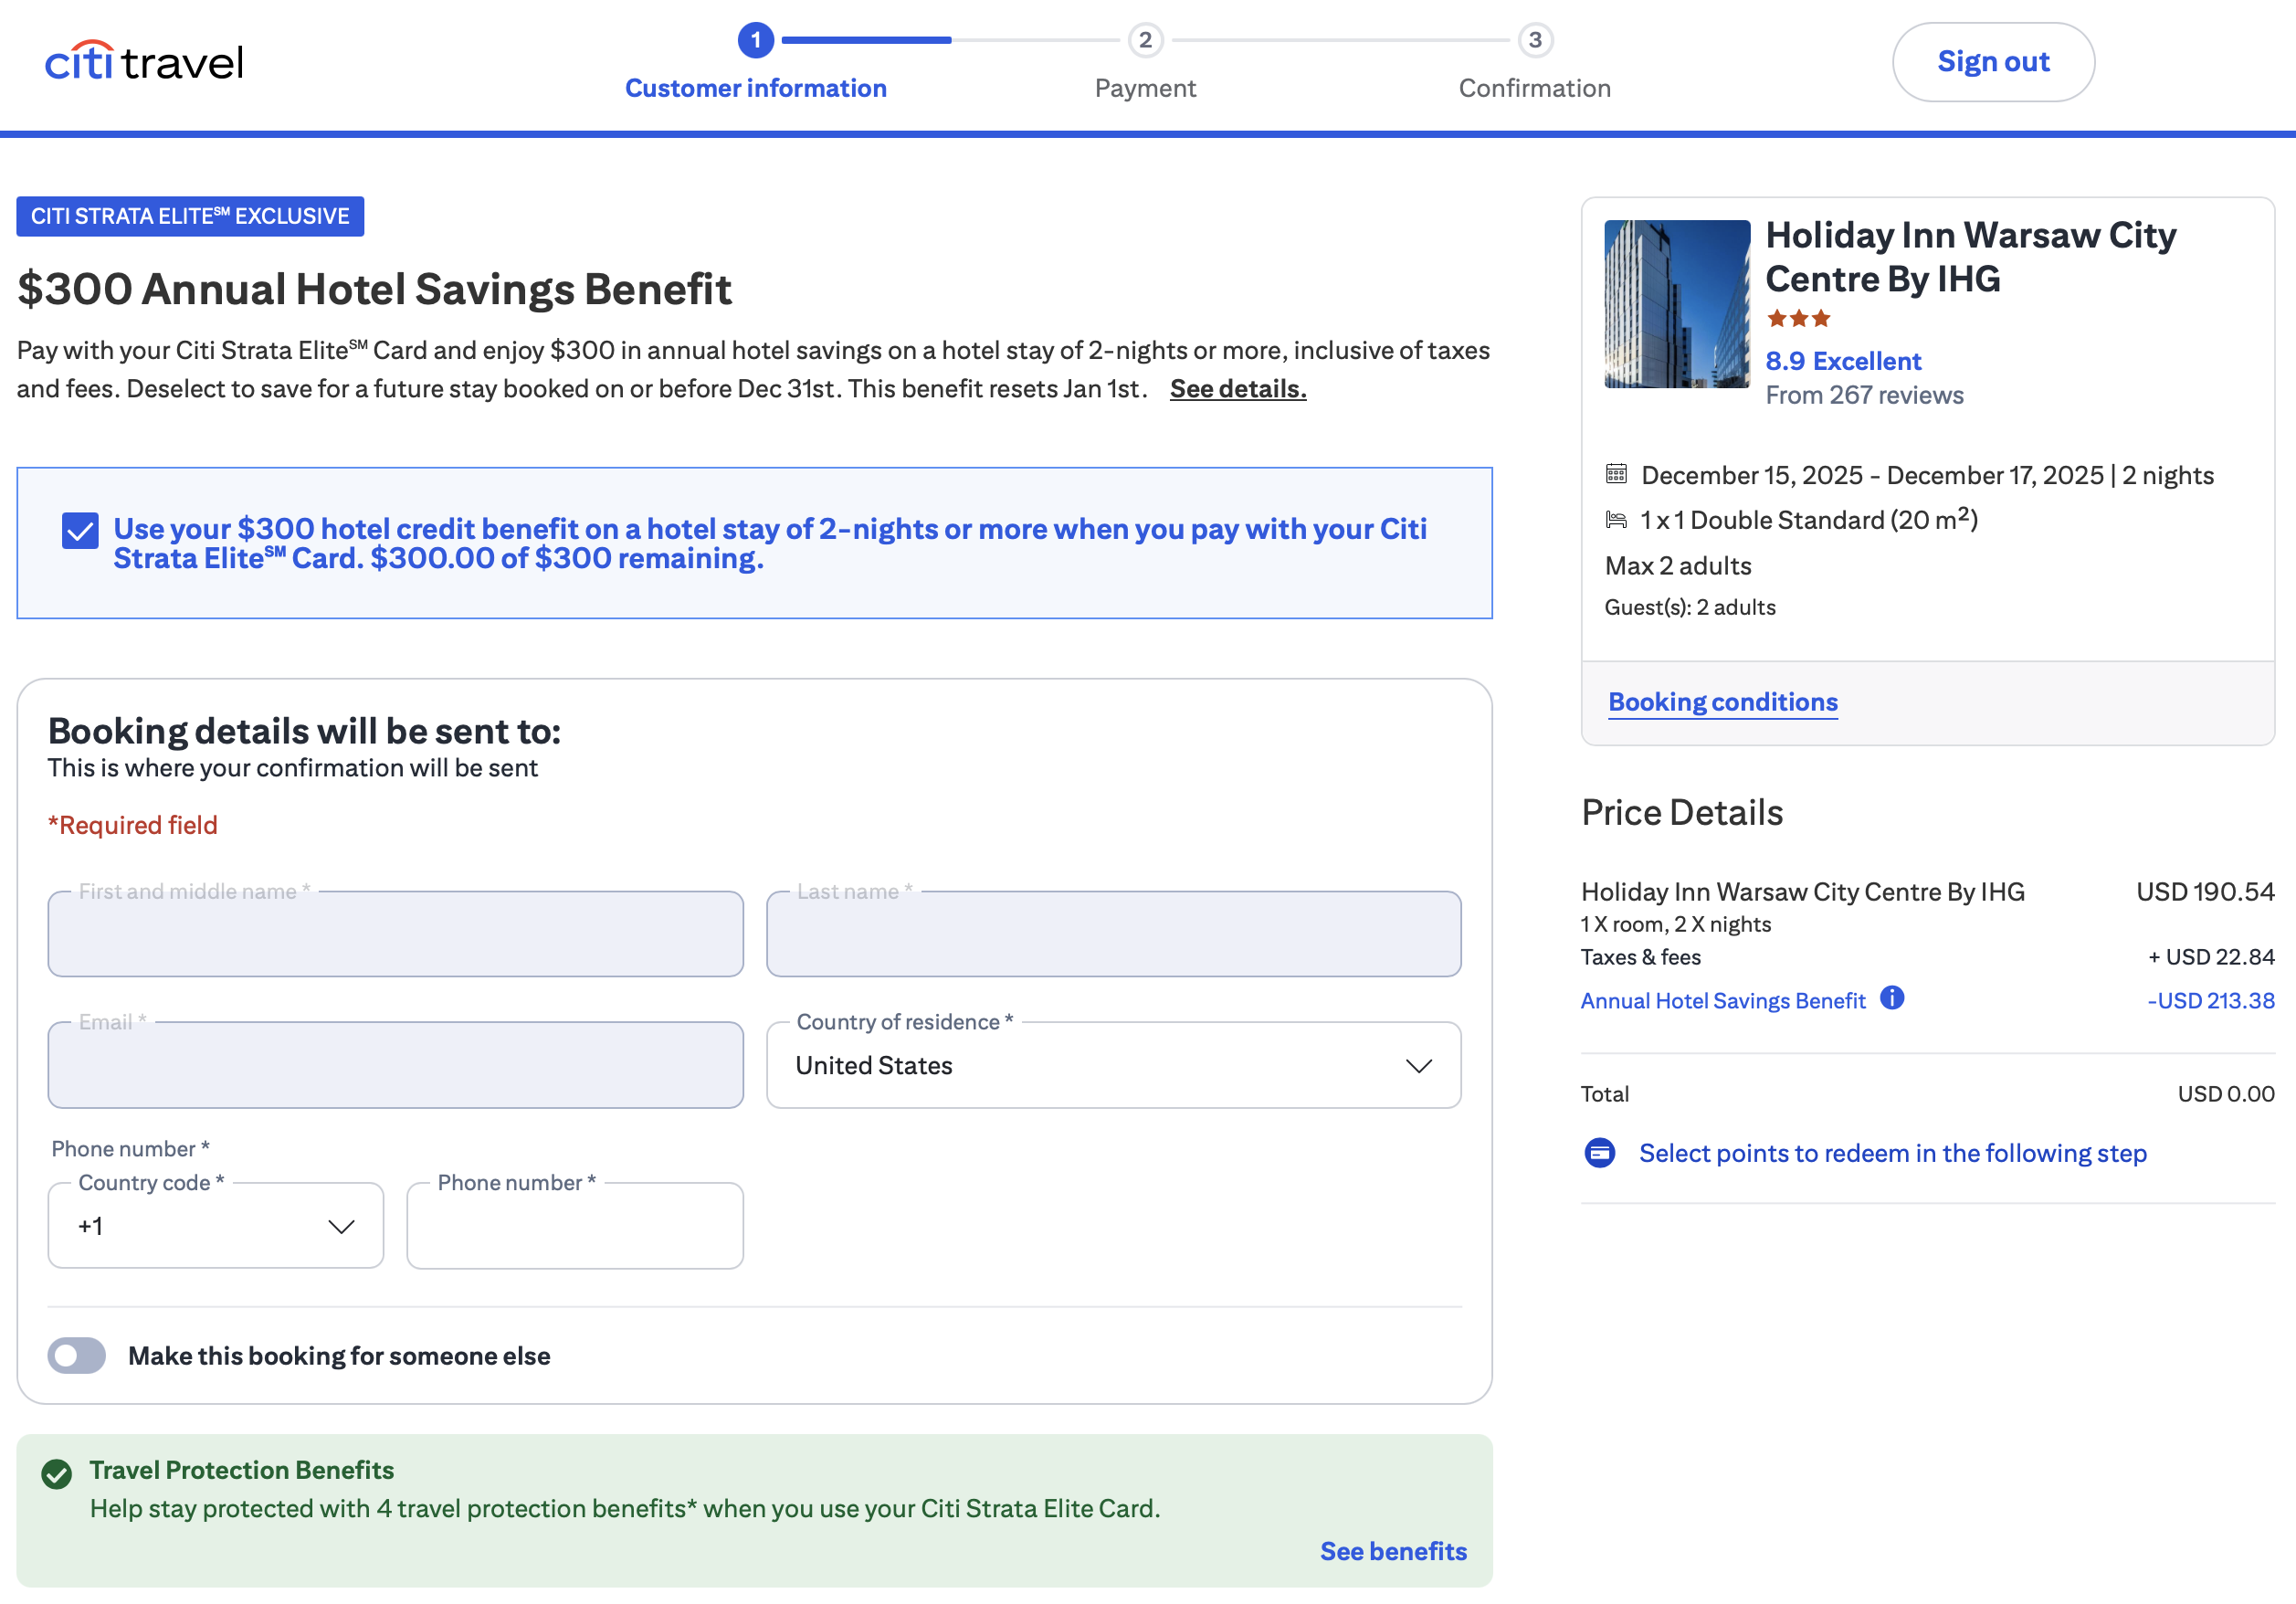Focus the Phone number input field
2296x1604 pixels.
click(x=575, y=1226)
